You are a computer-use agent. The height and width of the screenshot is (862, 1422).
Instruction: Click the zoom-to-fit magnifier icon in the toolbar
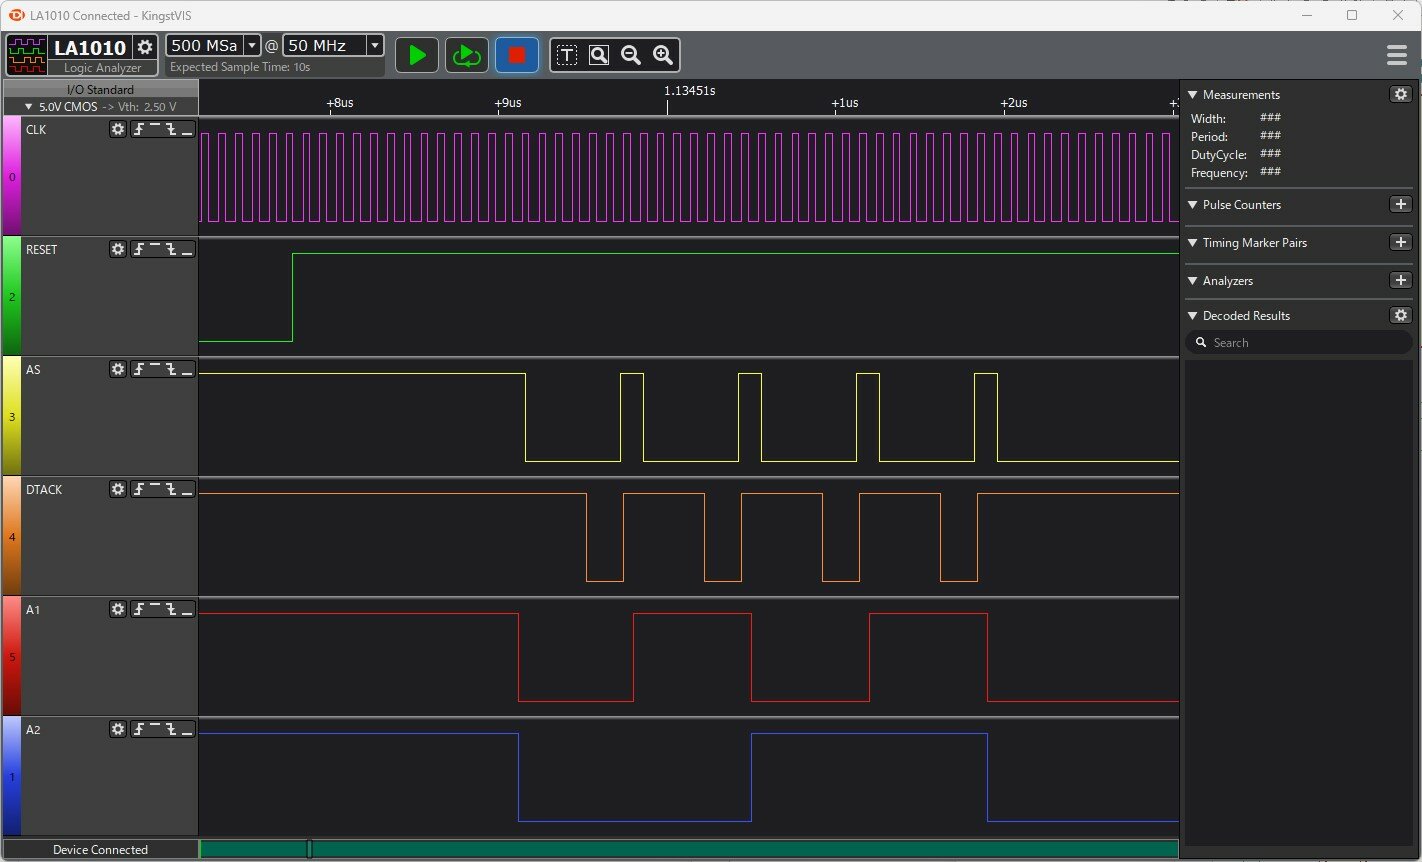[x=599, y=55]
